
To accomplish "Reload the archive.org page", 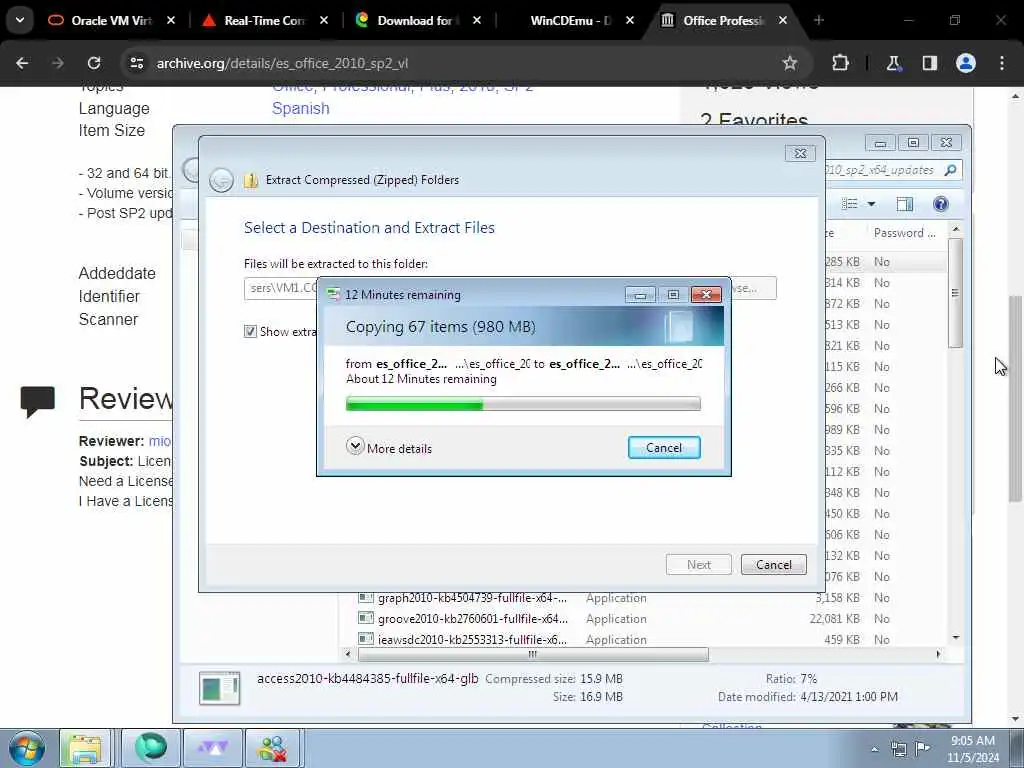I will pyautogui.click(x=94, y=63).
